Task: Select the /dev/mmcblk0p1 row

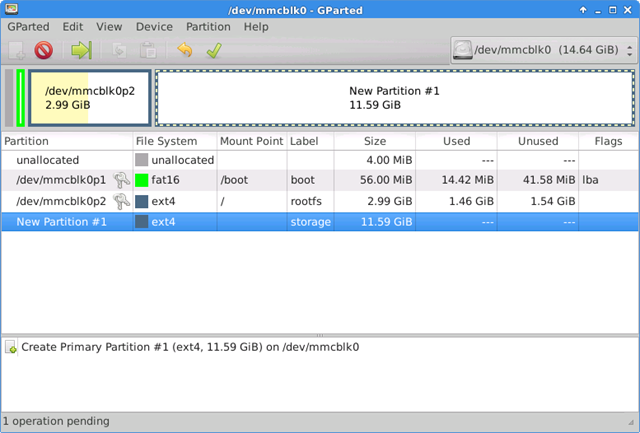Action: pos(320,180)
